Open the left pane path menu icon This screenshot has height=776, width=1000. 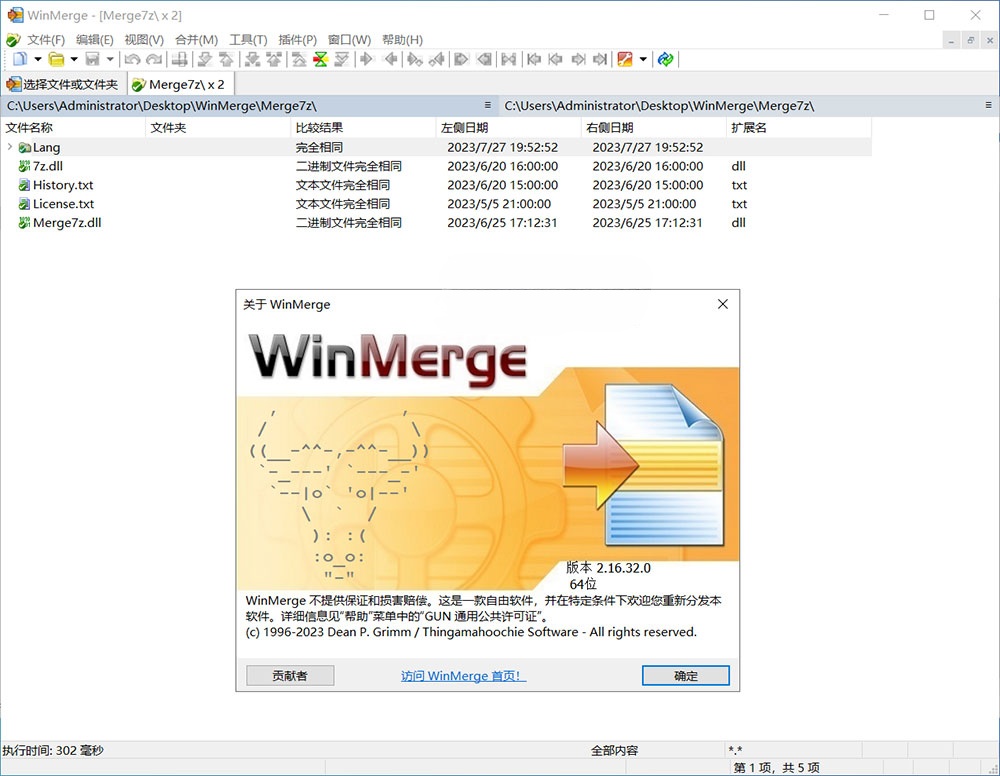tap(488, 105)
